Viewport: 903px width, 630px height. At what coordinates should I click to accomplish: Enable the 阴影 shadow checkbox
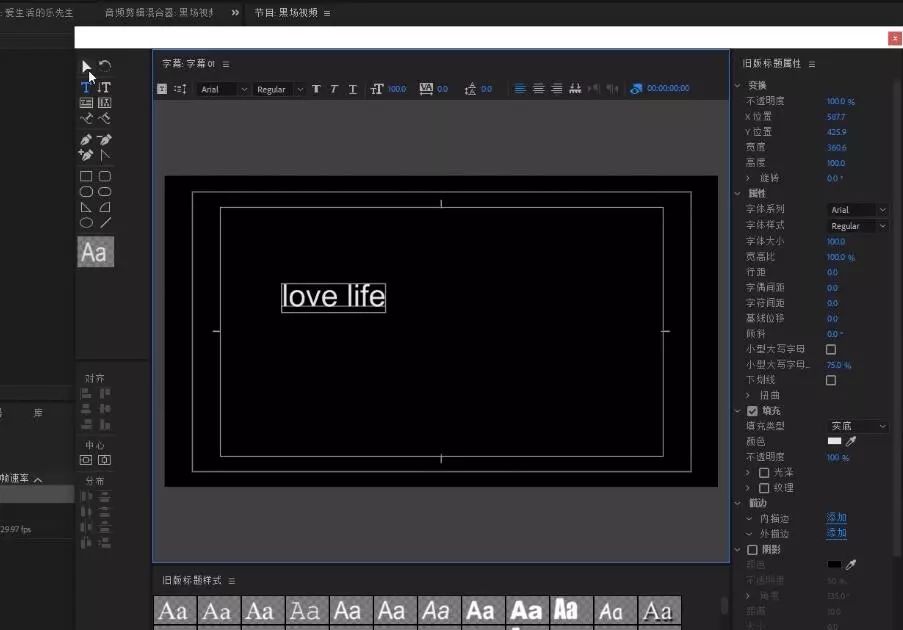point(752,549)
